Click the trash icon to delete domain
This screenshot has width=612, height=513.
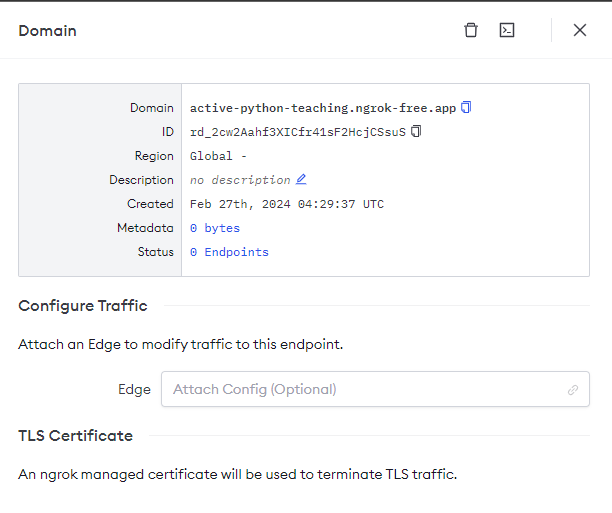471,30
